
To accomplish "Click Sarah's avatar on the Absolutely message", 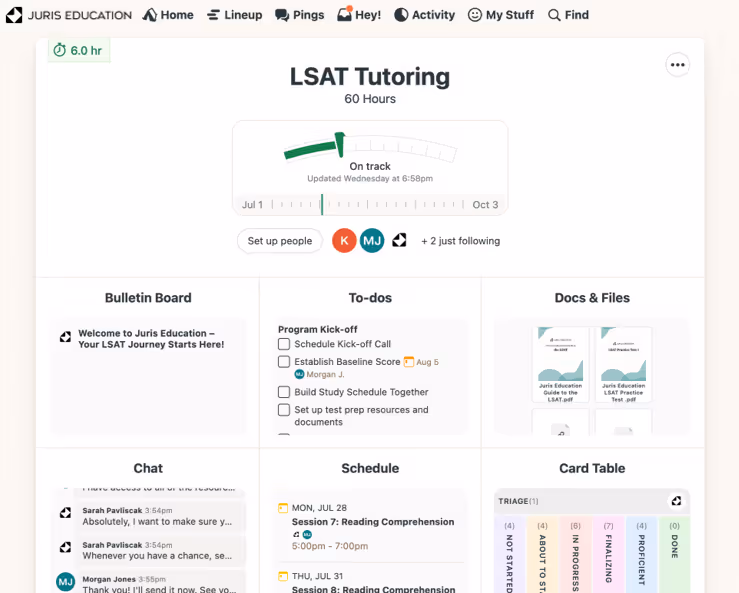I will coord(66,512).
